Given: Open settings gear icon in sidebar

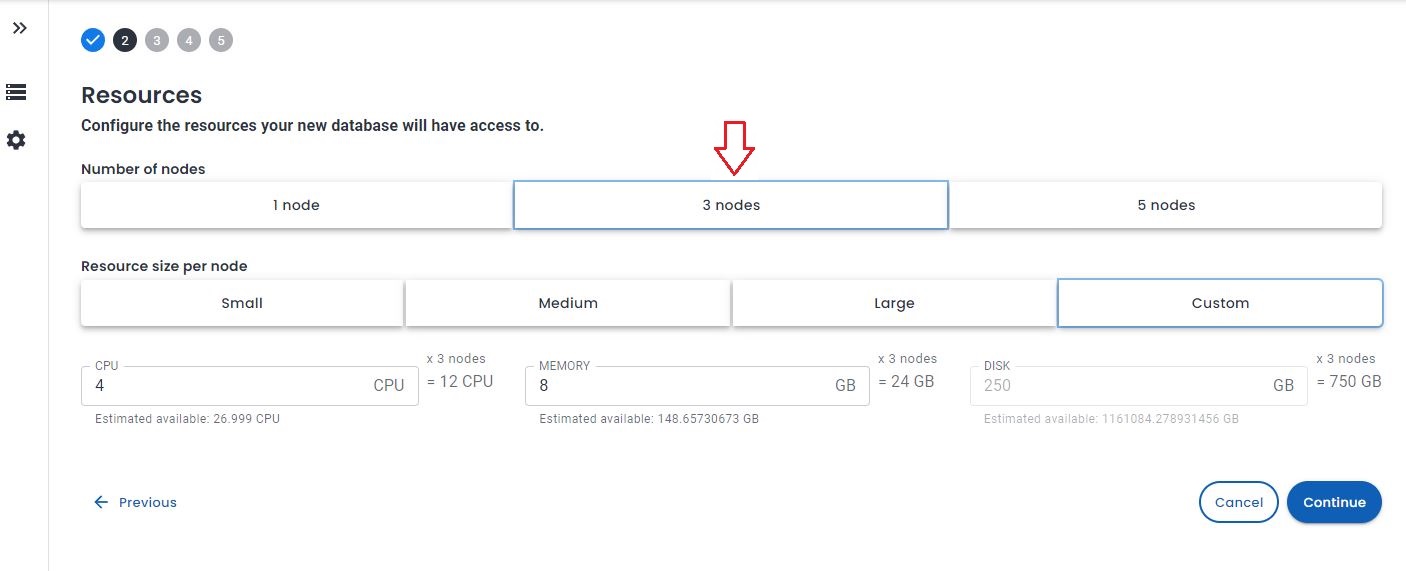Looking at the screenshot, I should [x=16, y=140].
